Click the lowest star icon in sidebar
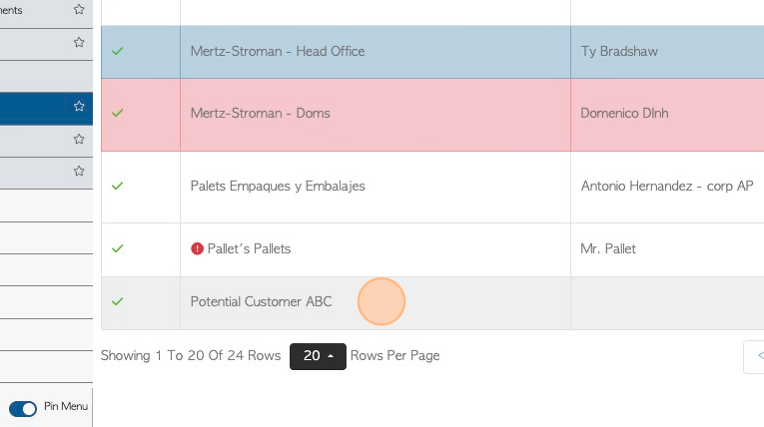This screenshot has height=427, width=764. 79,171
